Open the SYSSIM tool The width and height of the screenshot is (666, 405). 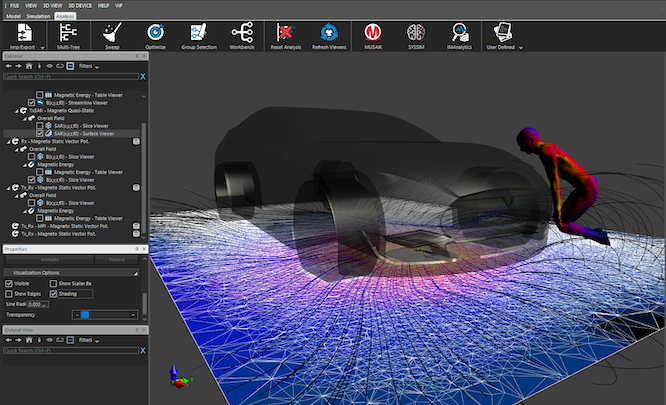415,34
